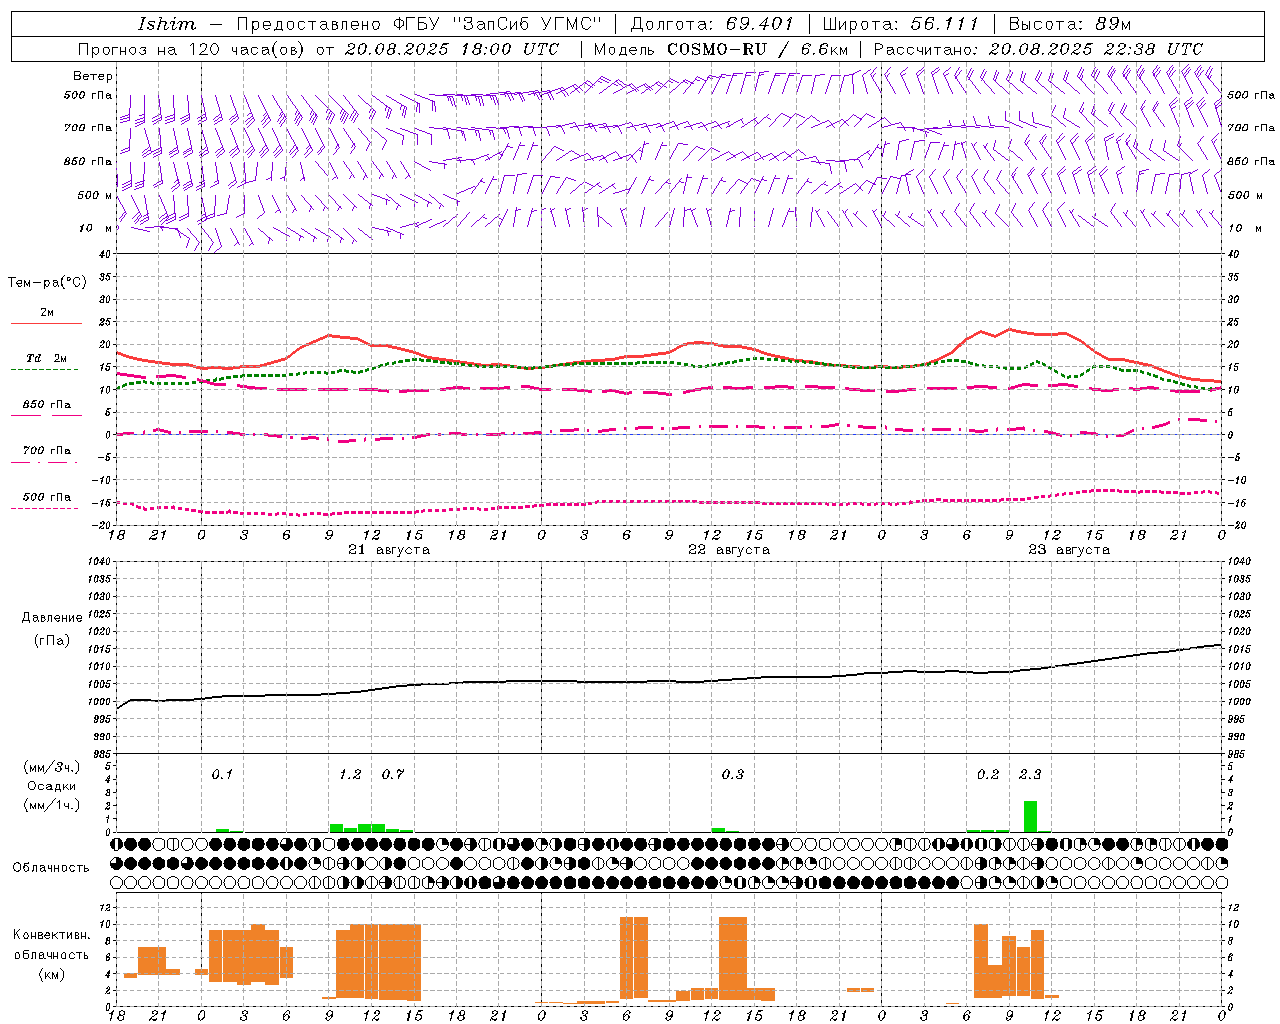Screen dimensions: 1280x1024
Task: Click the "(мм/3ч.)" units label
Action: (x=52, y=767)
